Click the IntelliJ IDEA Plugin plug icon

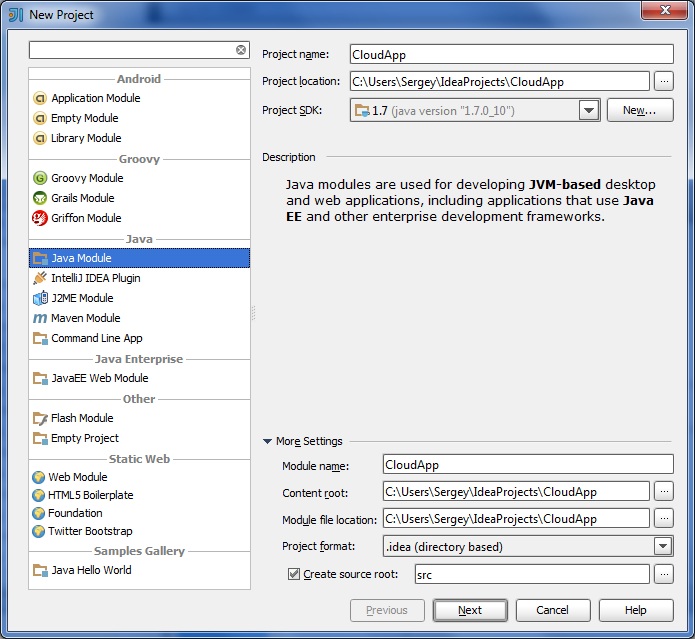coord(40,278)
